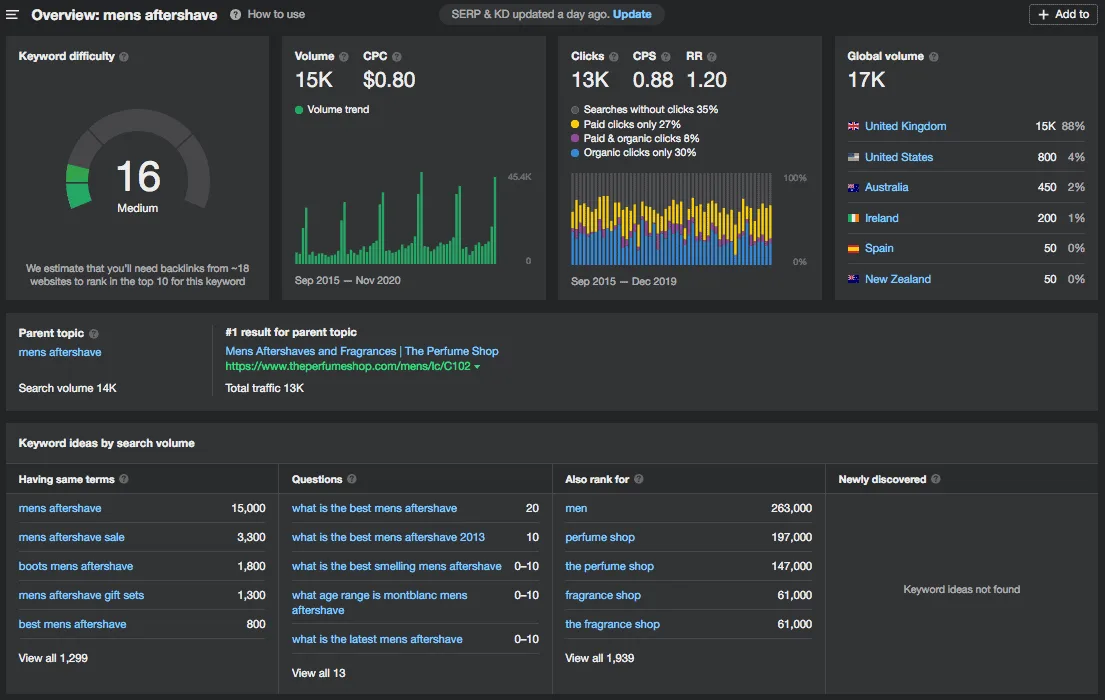Open the How to use link
1105x700 pixels.
[276, 14]
